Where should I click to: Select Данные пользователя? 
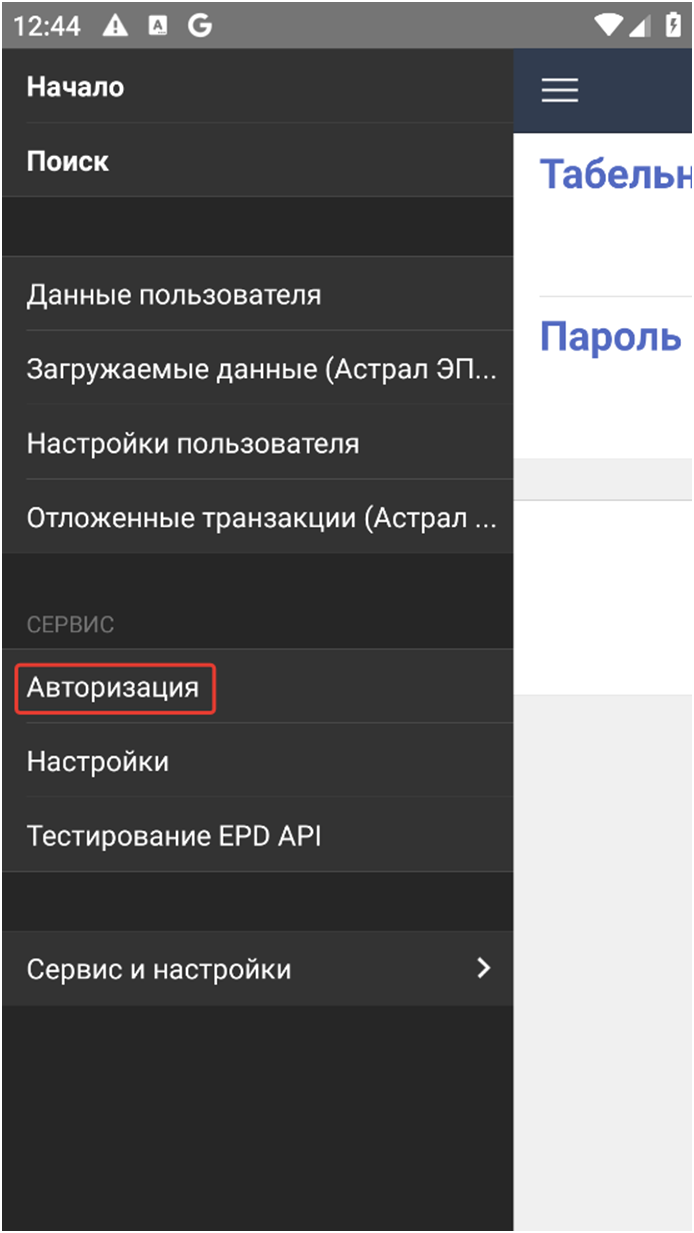[257, 294]
